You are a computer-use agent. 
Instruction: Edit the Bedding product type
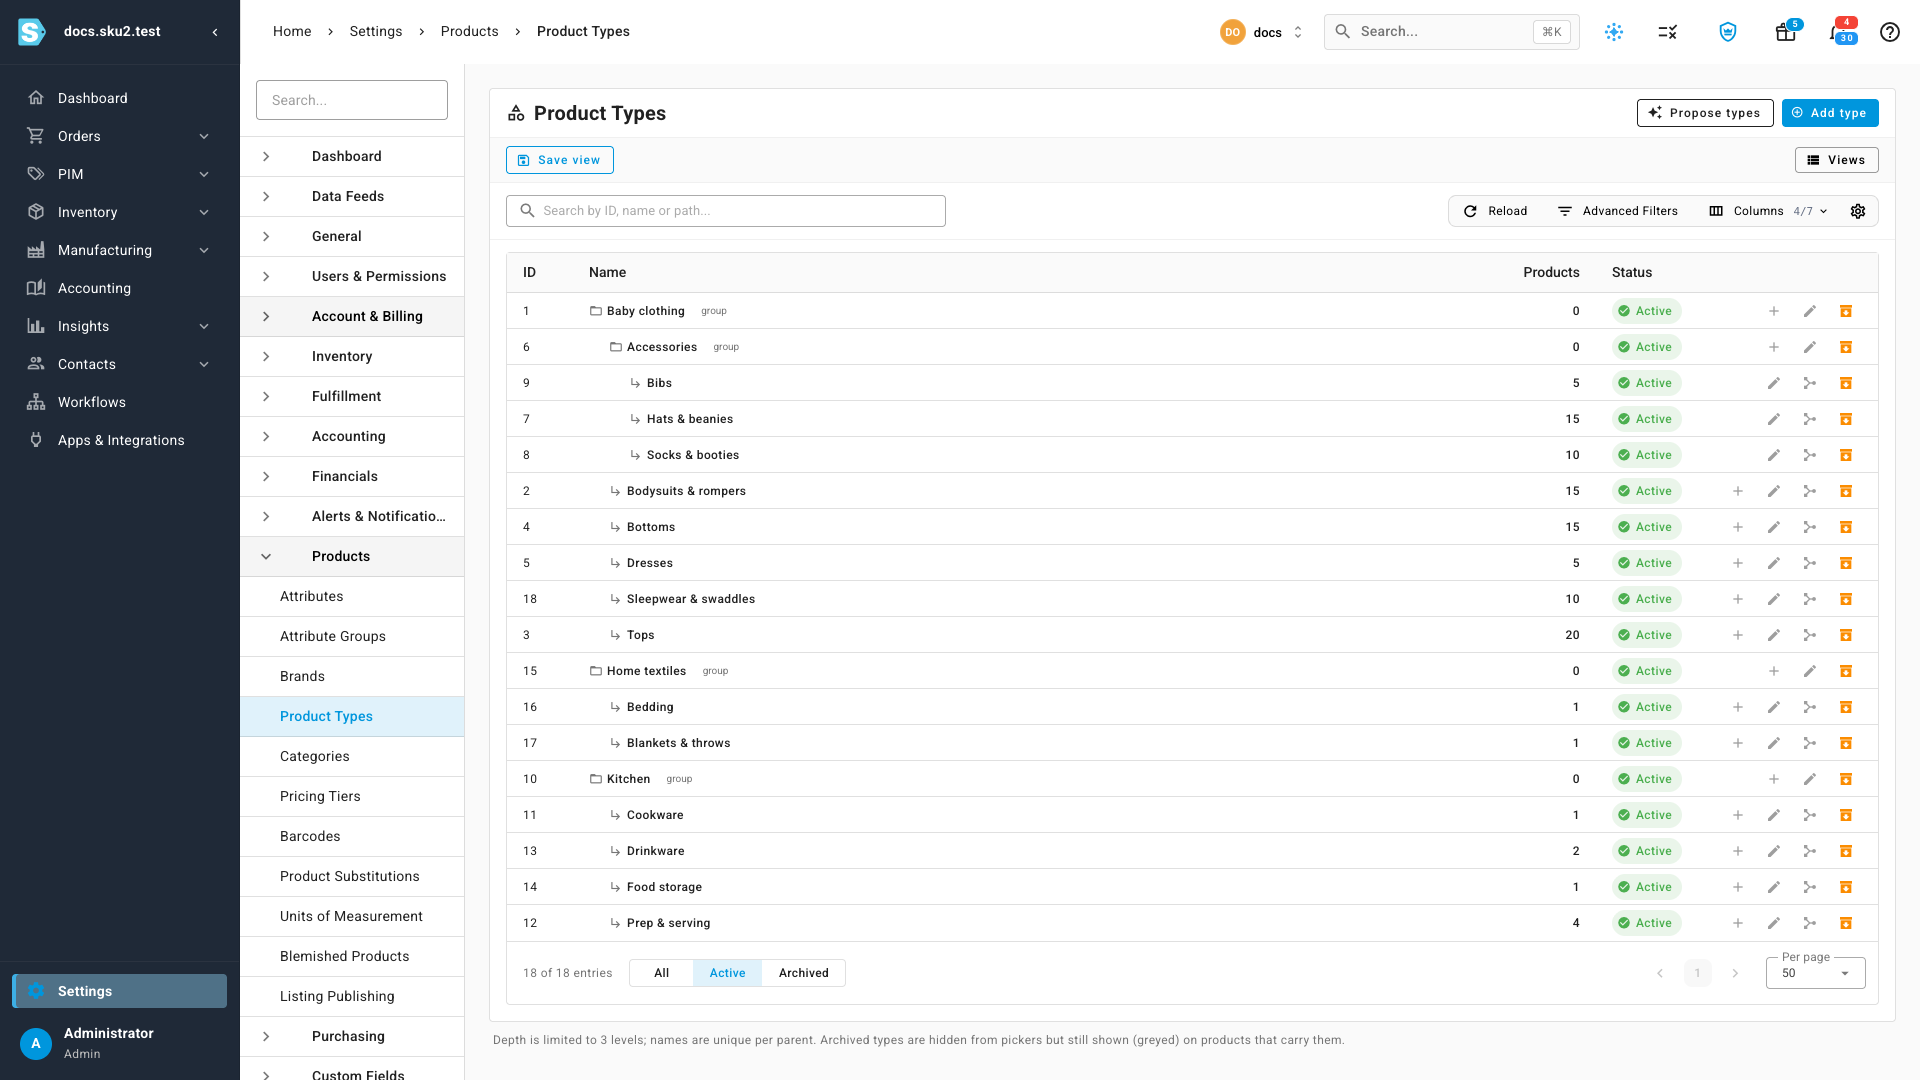pos(1774,707)
